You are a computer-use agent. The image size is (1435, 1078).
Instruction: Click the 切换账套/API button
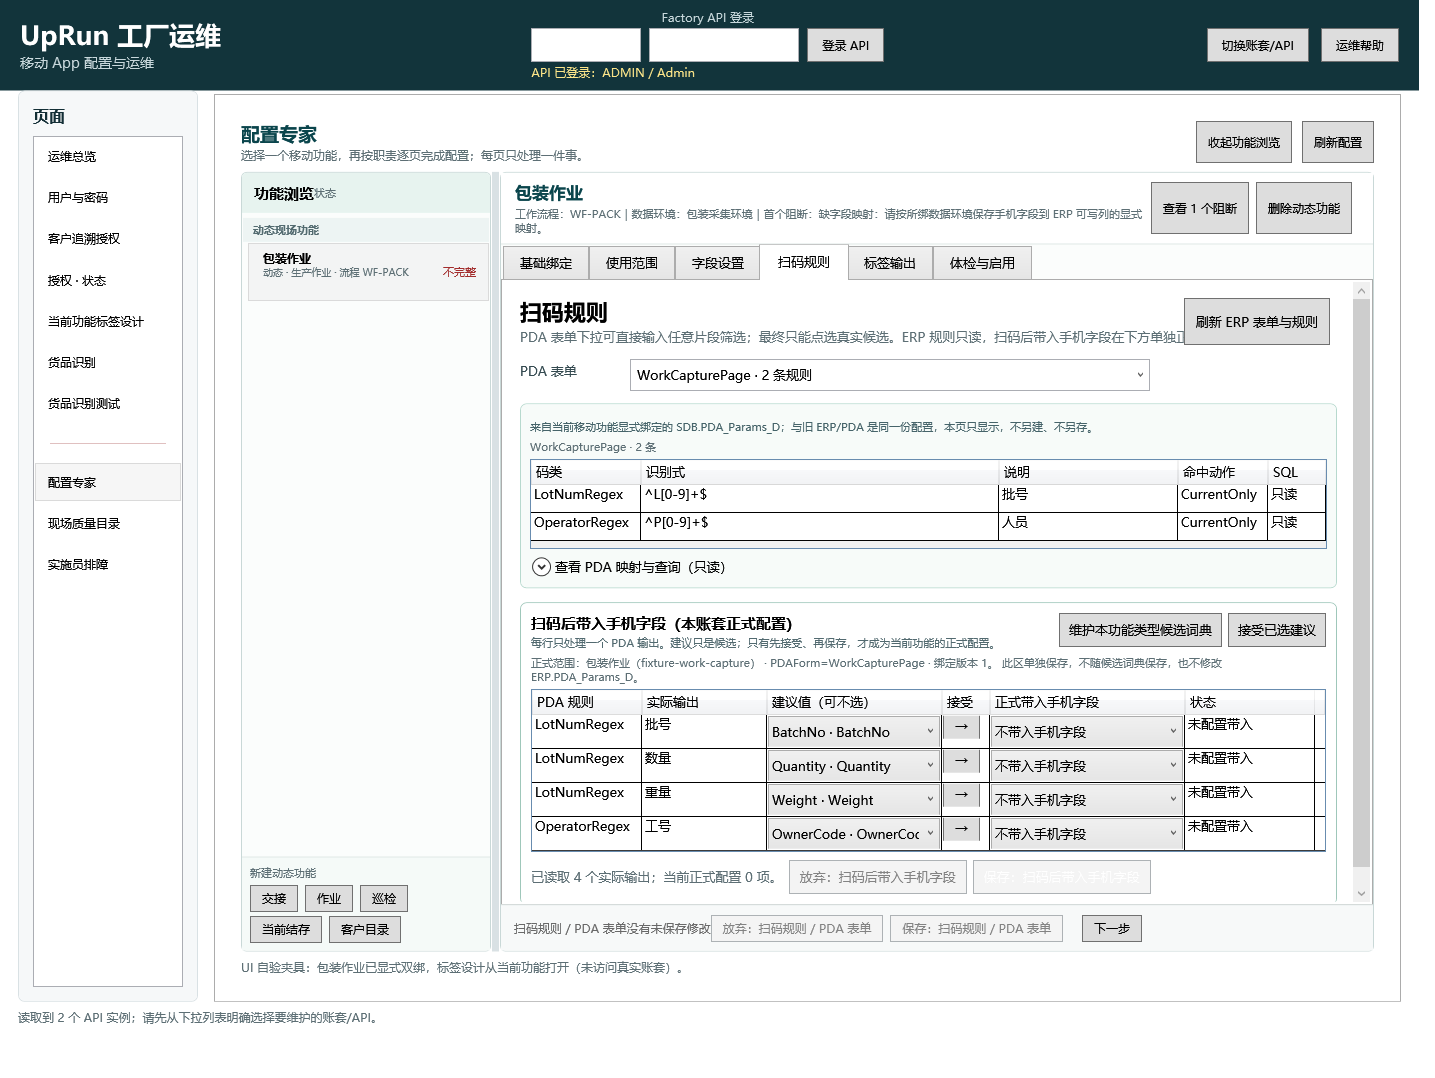(x=1257, y=45)
